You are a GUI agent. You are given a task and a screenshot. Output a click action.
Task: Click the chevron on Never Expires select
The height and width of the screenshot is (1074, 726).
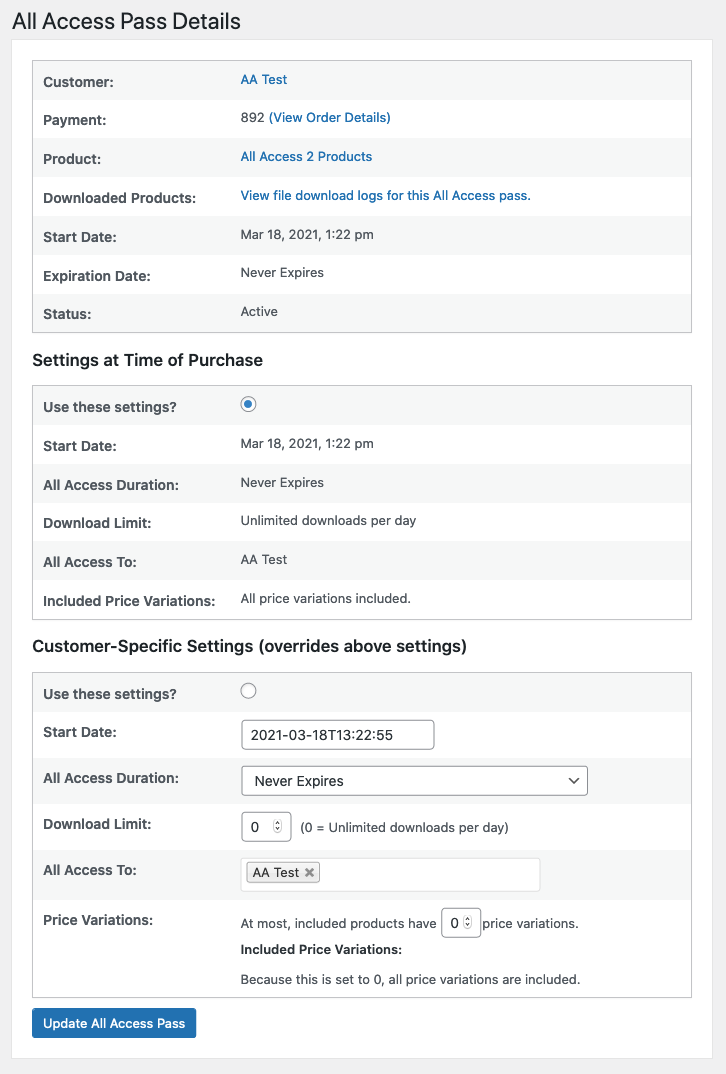(573, 781)
